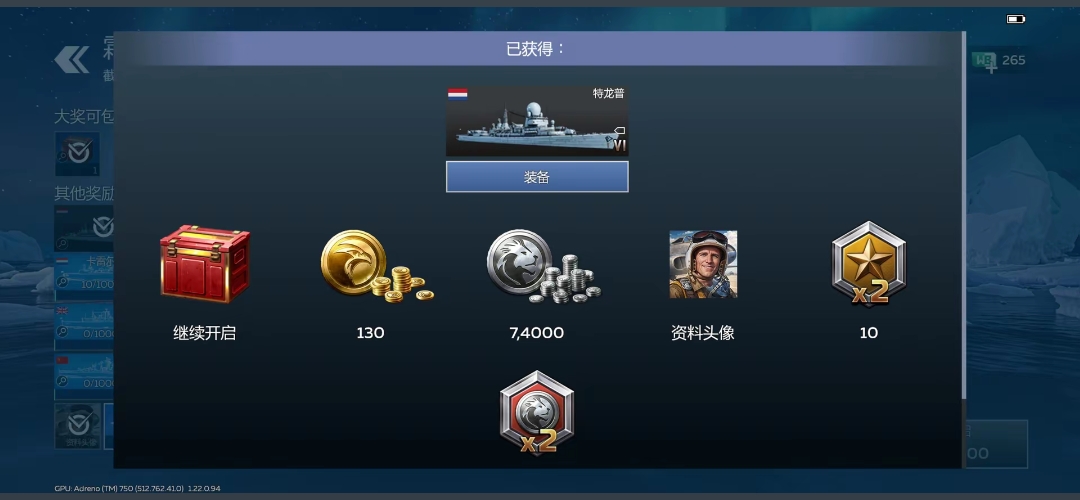Select the gold coins reward icon
Image resolution: width=1080 pixels, height=500 pixels.
(377, 266)
